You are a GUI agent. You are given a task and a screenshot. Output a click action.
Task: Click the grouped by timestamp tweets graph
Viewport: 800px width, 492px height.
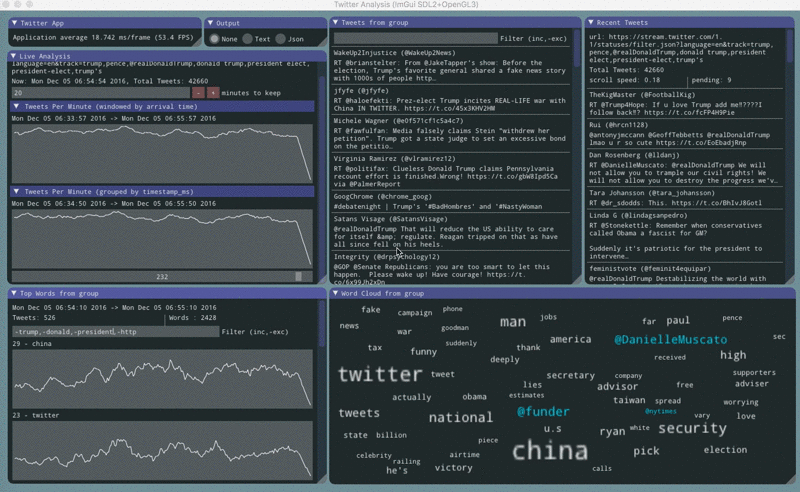[162, 238]
